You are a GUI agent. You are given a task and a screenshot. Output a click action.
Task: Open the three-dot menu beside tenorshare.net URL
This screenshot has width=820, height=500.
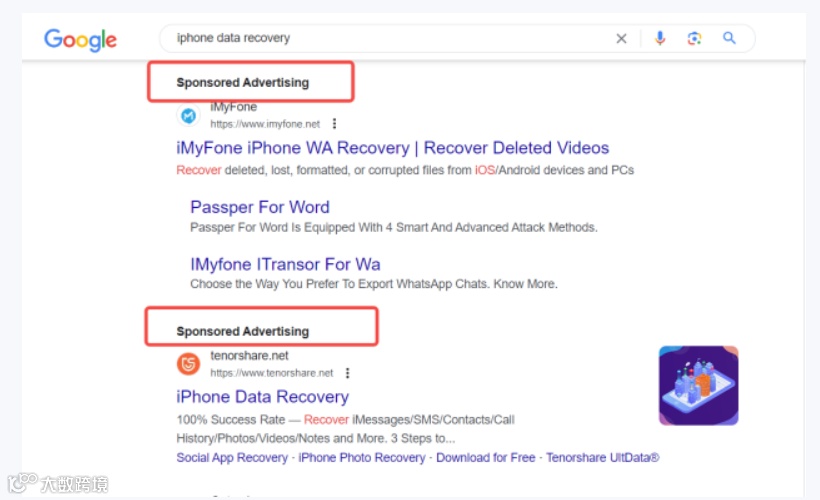(x=347, y=373)
